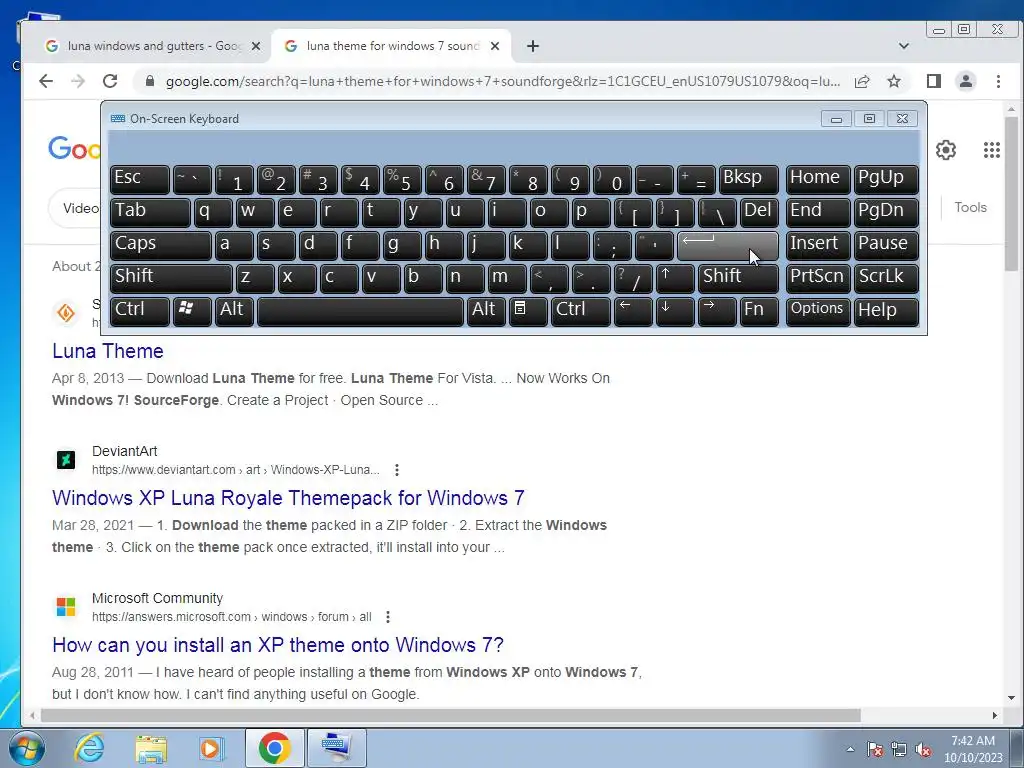Open Microsoft Community result options dots
Screen dimensions: 1024x768
pyautogui.click(x=388, y=616)
